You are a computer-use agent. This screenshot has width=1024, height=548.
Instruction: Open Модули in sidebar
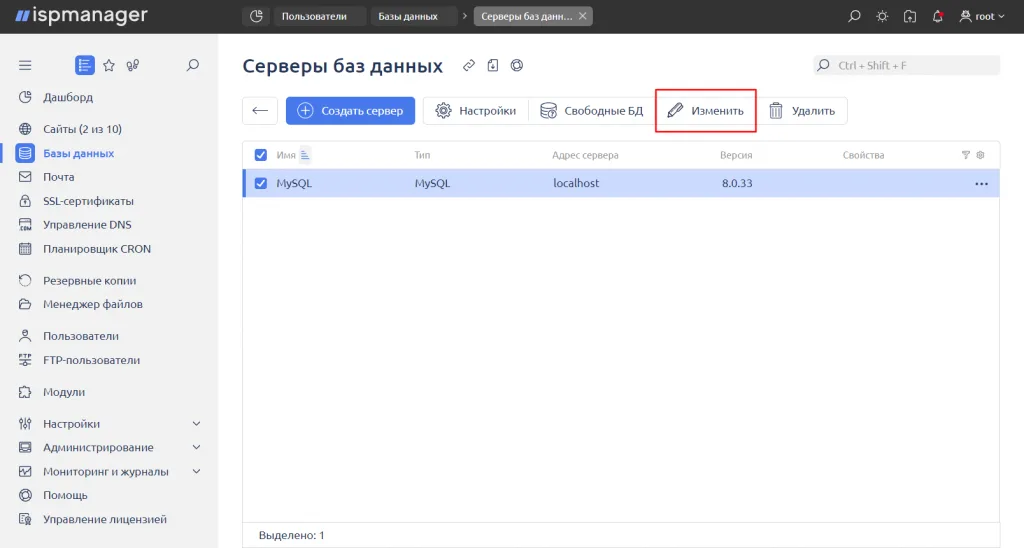pos(64,393)
